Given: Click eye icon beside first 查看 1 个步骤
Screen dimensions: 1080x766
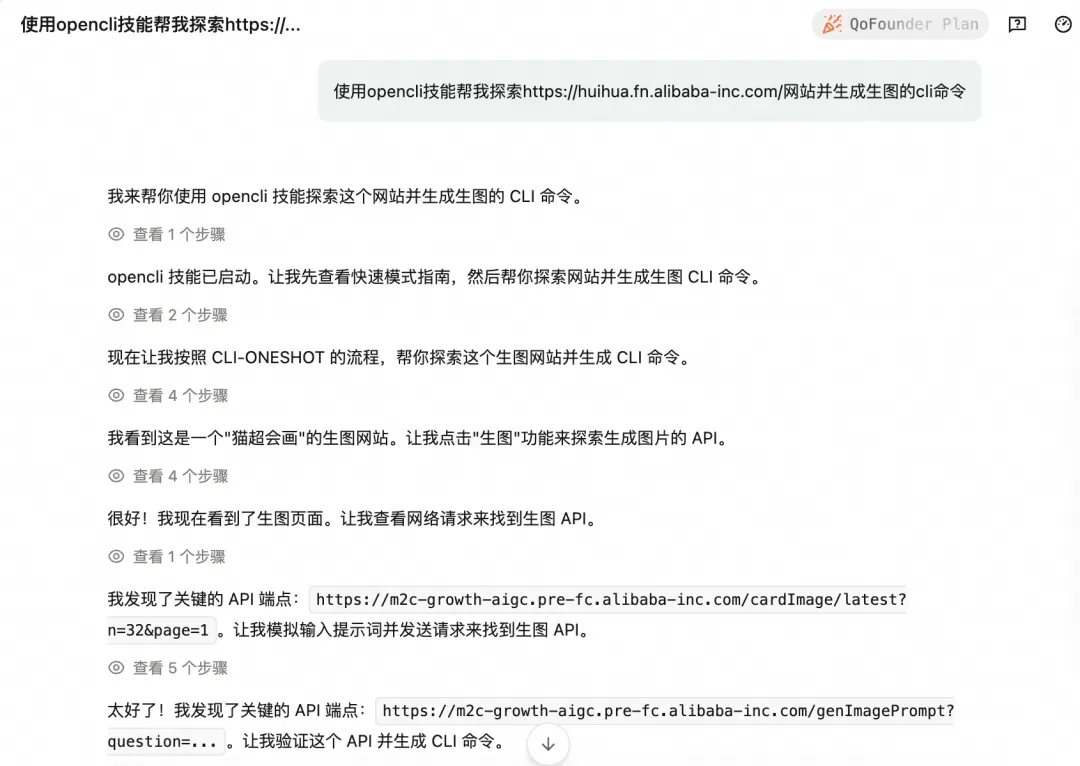Looking at the screenshot, I should pyautogui.click(x=116, y=234).
